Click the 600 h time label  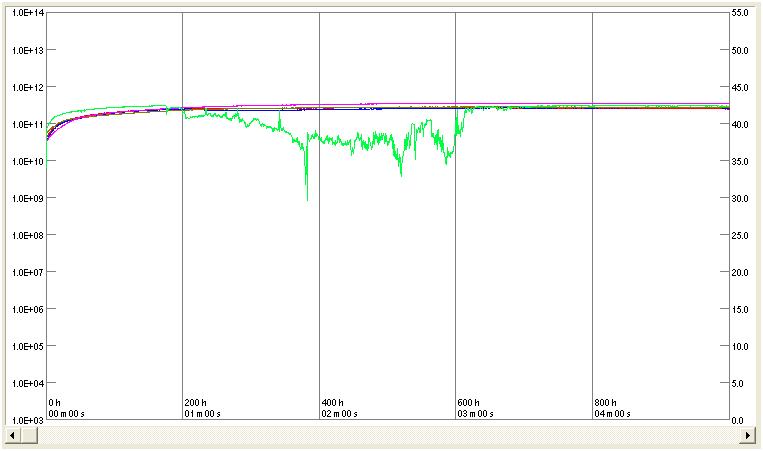coord(469,402)
